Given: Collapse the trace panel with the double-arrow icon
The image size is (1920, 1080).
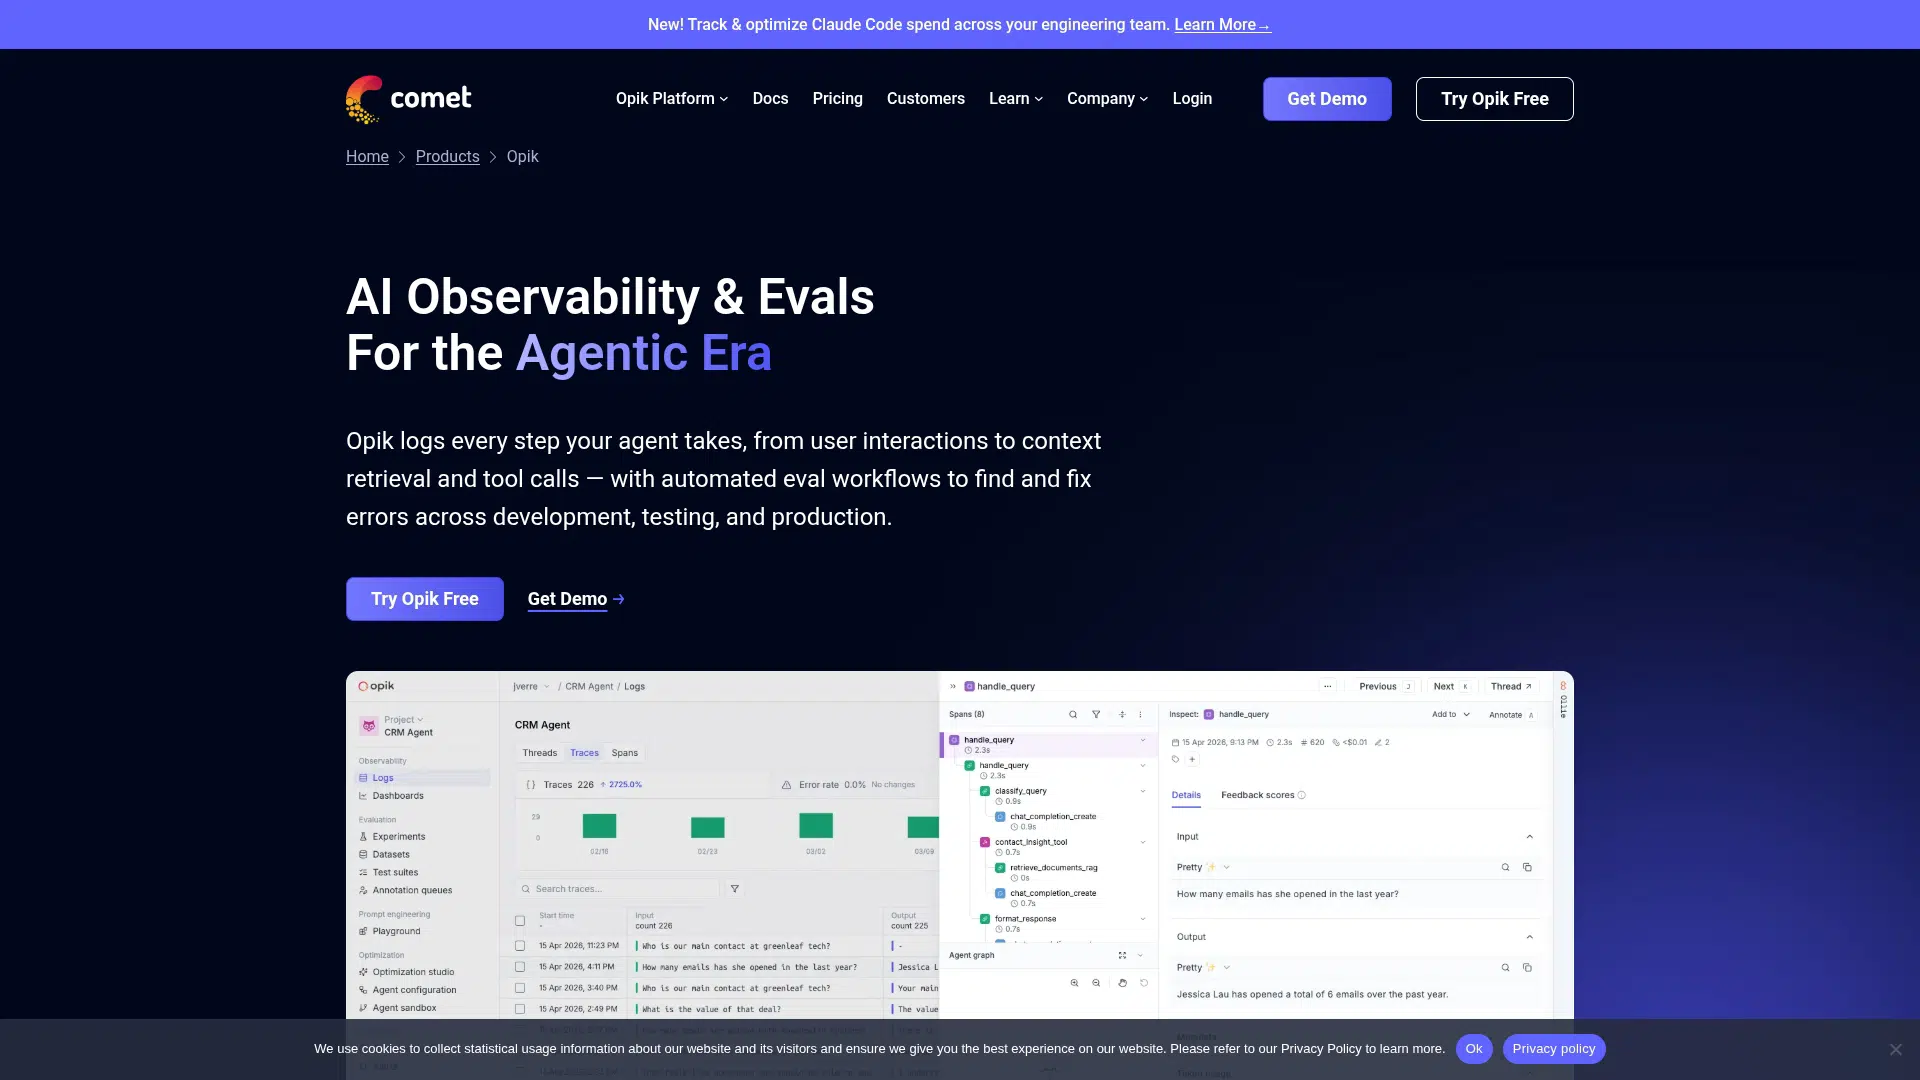Looking at the screenshot, I should [953, 687].
